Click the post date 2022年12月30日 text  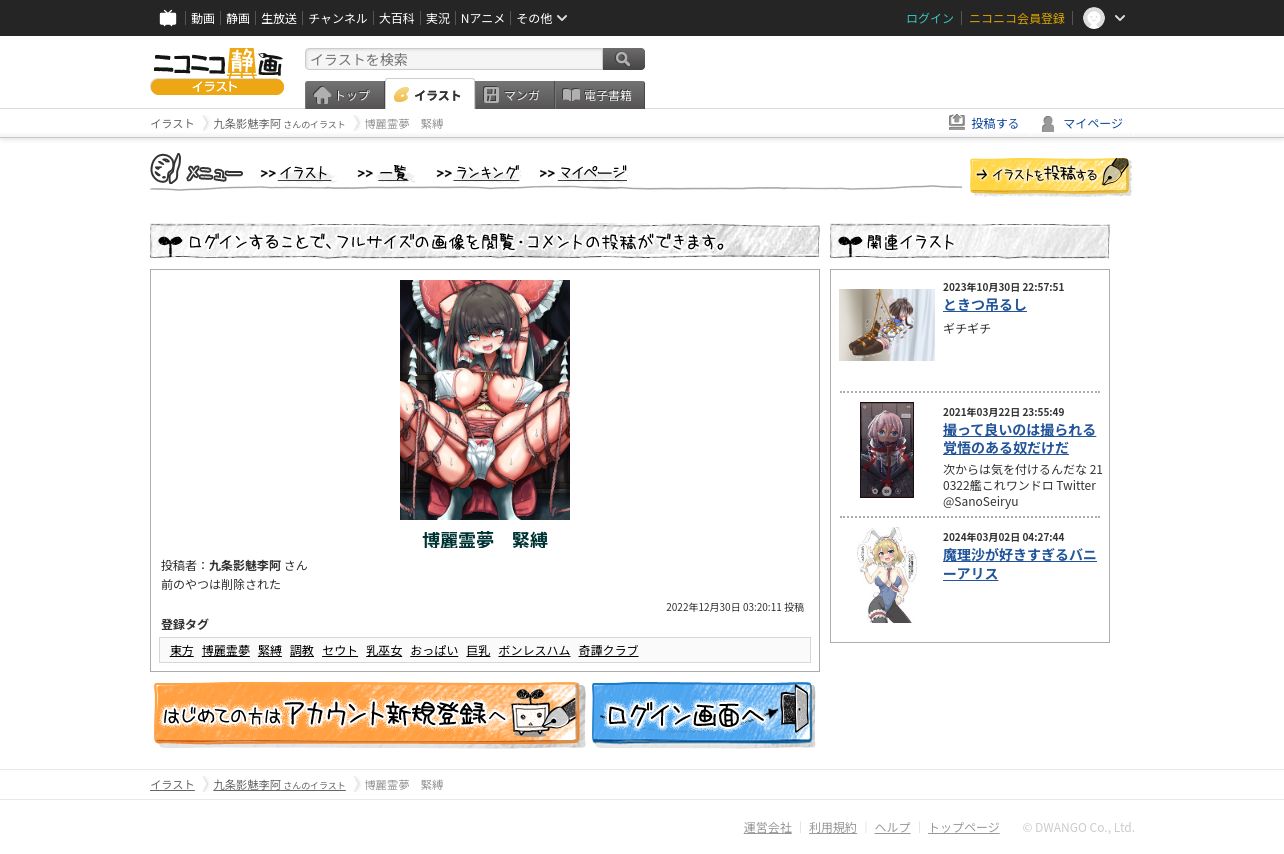[735, 607]
